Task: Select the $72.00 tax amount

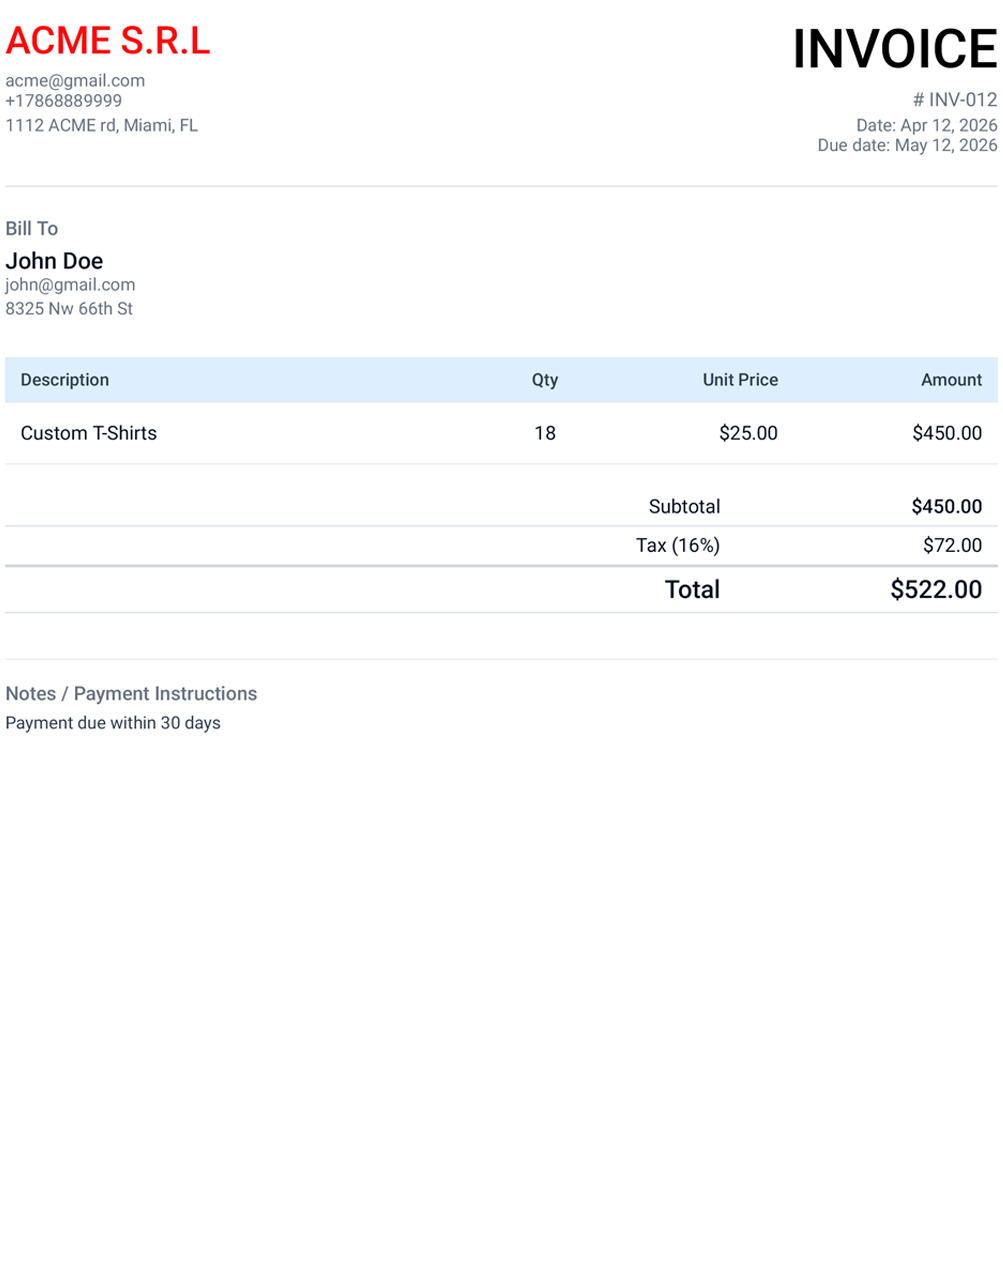Action: 952,545
